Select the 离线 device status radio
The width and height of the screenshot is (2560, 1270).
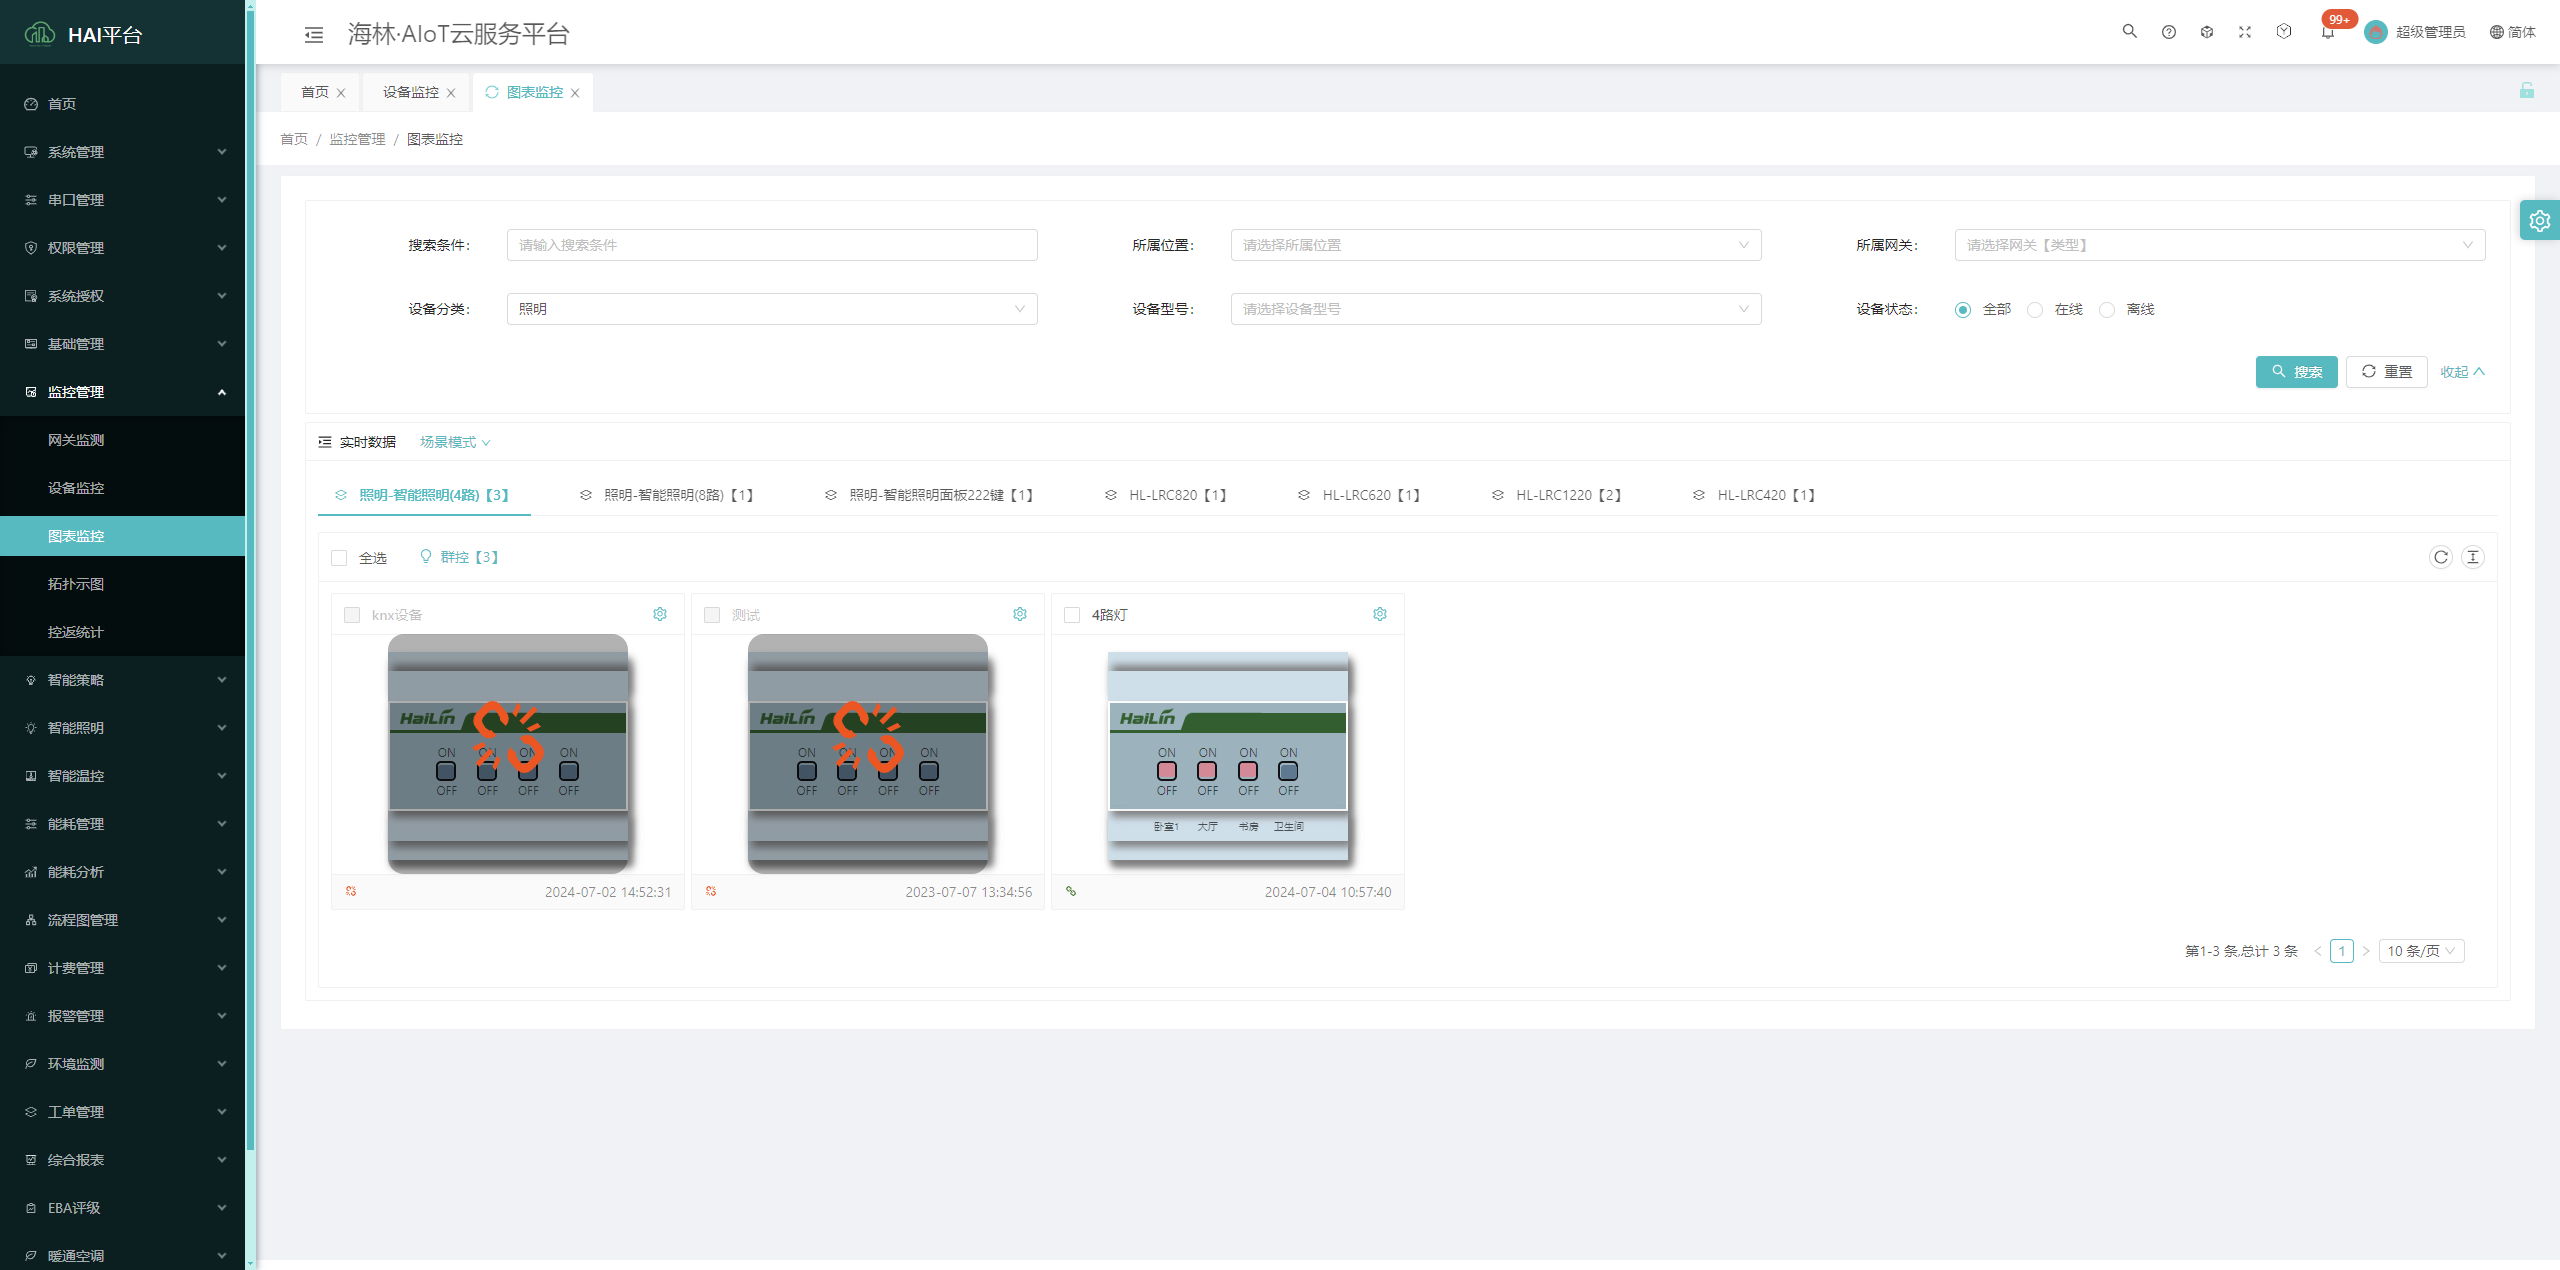(2107, 310)
